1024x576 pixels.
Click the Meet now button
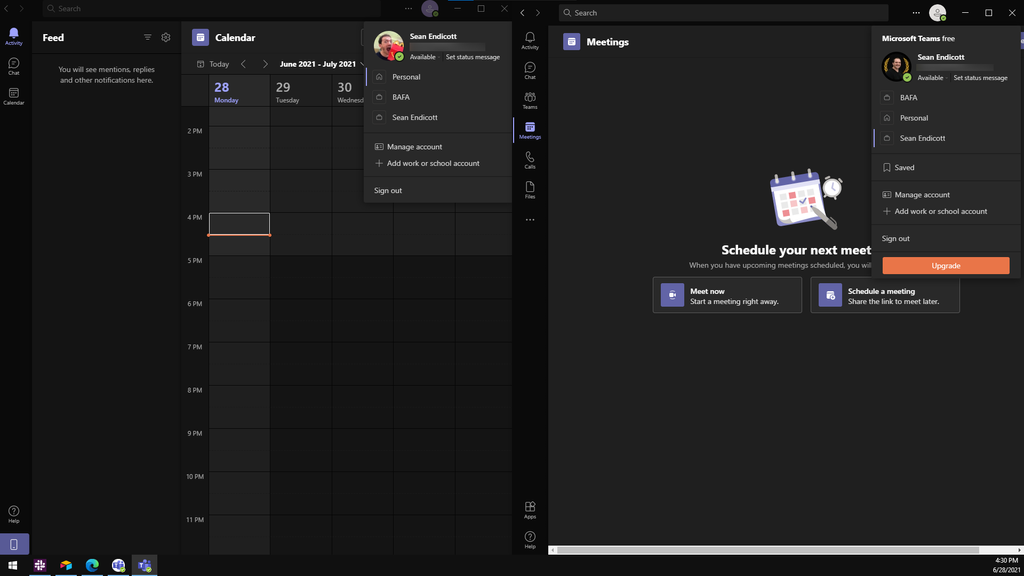coord(727,295)
